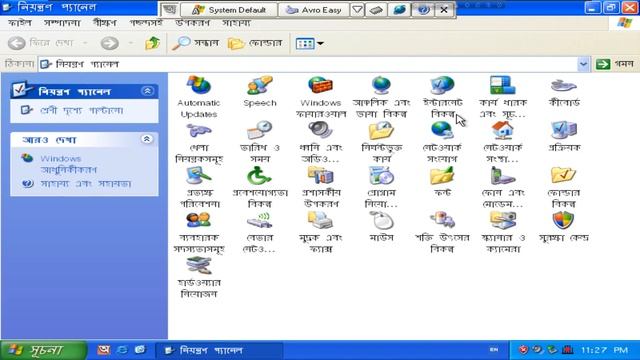
Task: Expand the address bar dropdown arrow
Action: tap(583, 64)
